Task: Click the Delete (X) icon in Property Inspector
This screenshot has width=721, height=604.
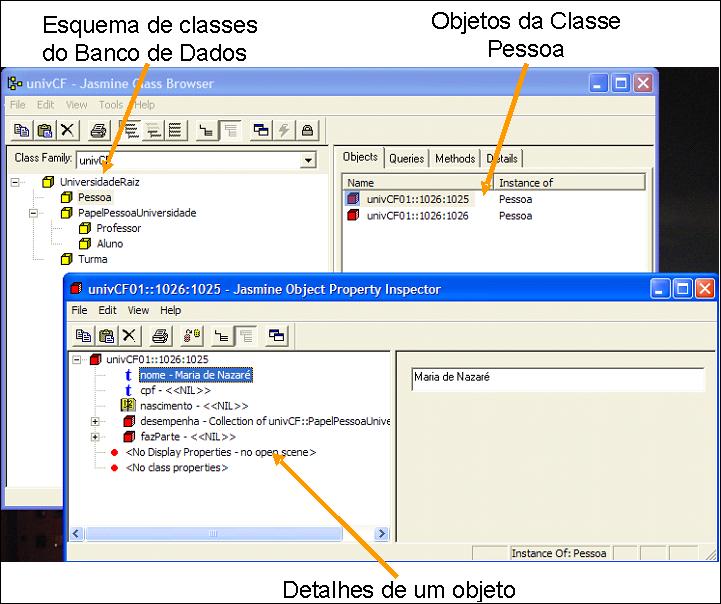Action: [129, 335]
